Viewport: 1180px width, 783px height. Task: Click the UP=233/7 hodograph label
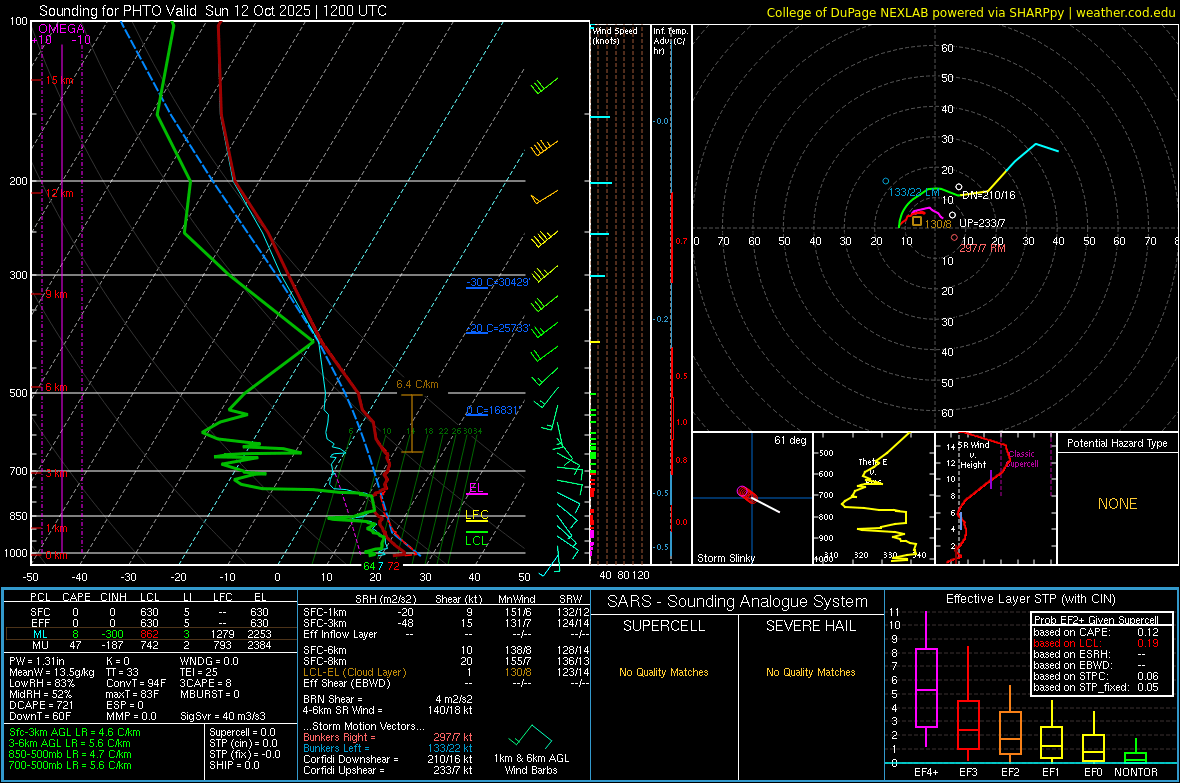(x=982, y=224)
